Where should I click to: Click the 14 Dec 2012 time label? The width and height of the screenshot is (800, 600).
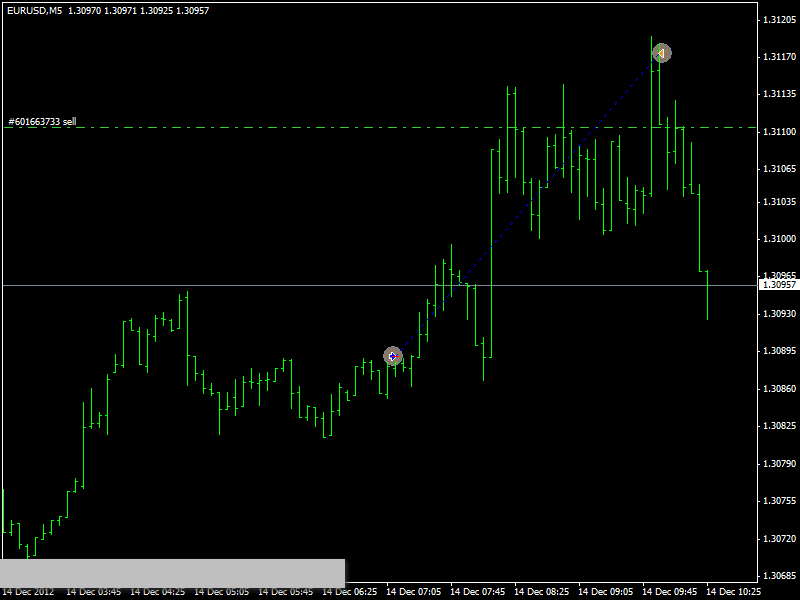(x=28, y=592)
